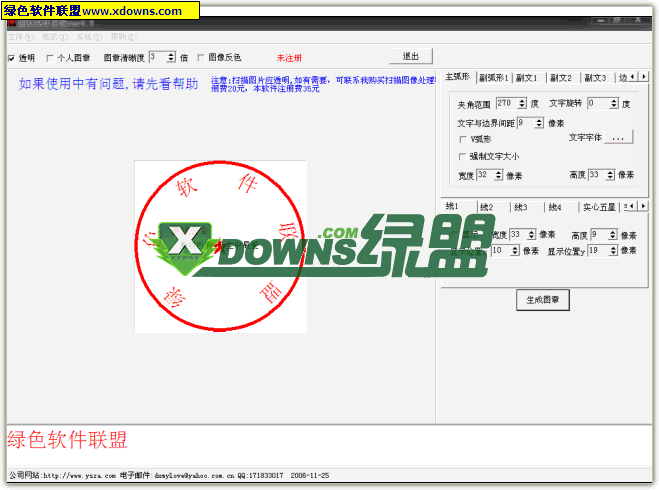Click the red stamp preview image
The image size is (659, 490).
220,246
